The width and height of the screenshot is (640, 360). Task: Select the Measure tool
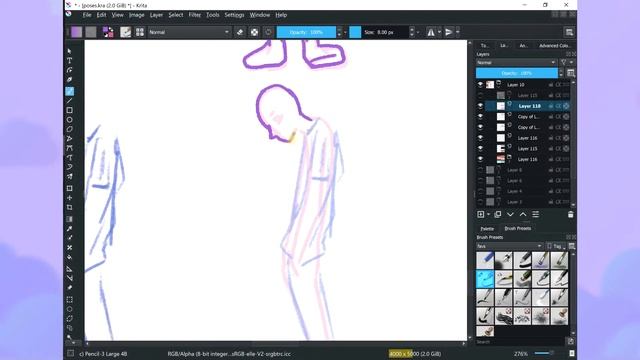click(x=69, y=278)
